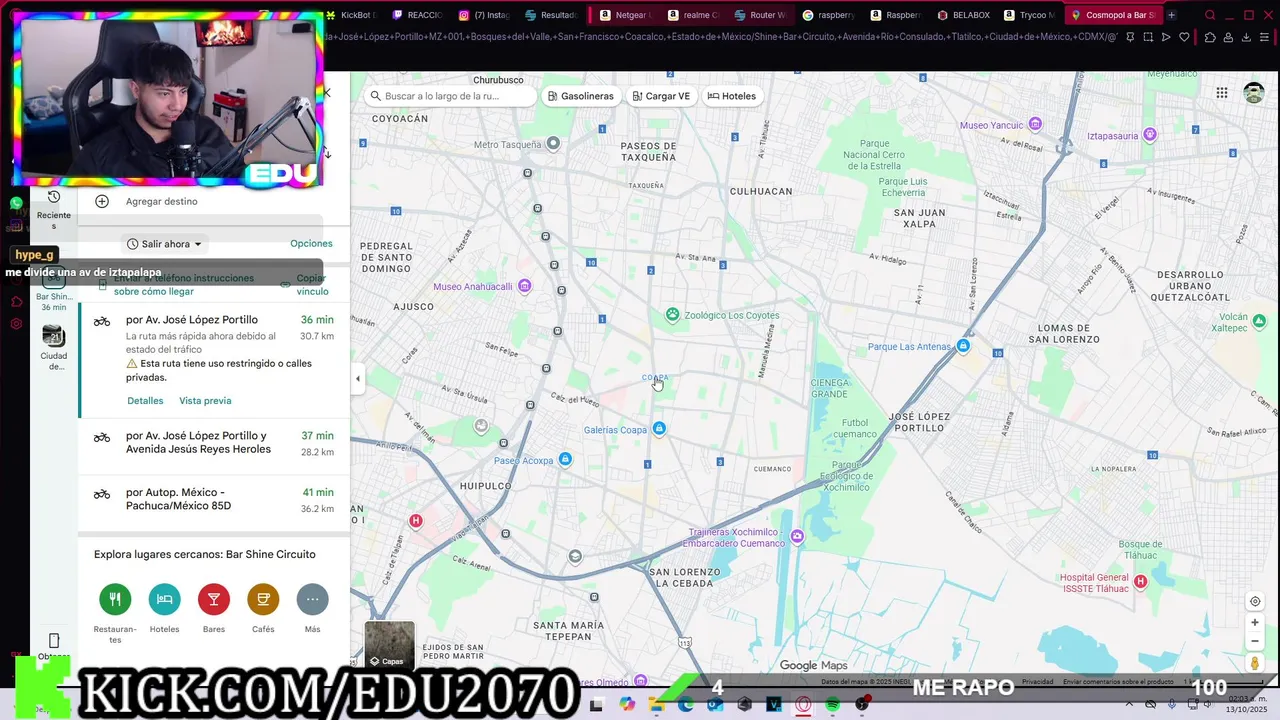
Task: Open the Capas layers thumbnail
Action: point(389,645)
